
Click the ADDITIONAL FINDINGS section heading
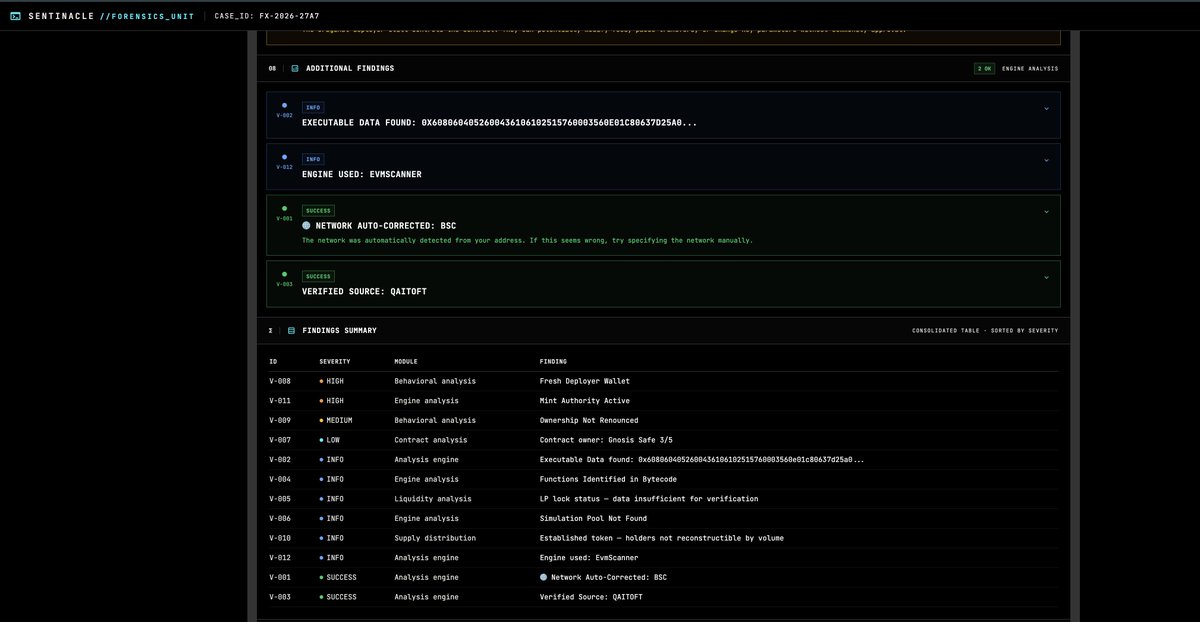pyautogui.click(x=350, y=68)
